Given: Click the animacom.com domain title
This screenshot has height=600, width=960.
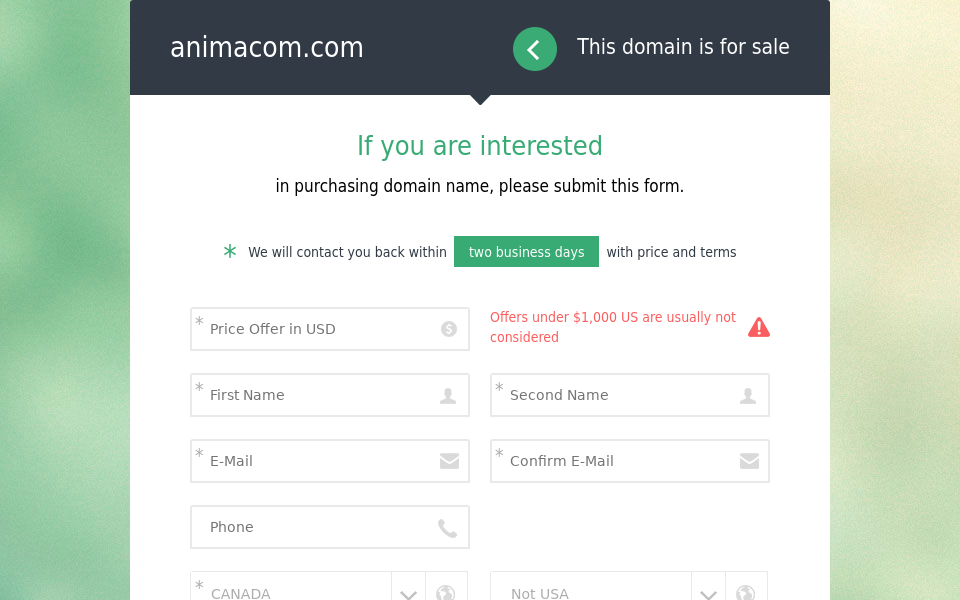Looking at the screenshot, I should (x=267, y=48).
